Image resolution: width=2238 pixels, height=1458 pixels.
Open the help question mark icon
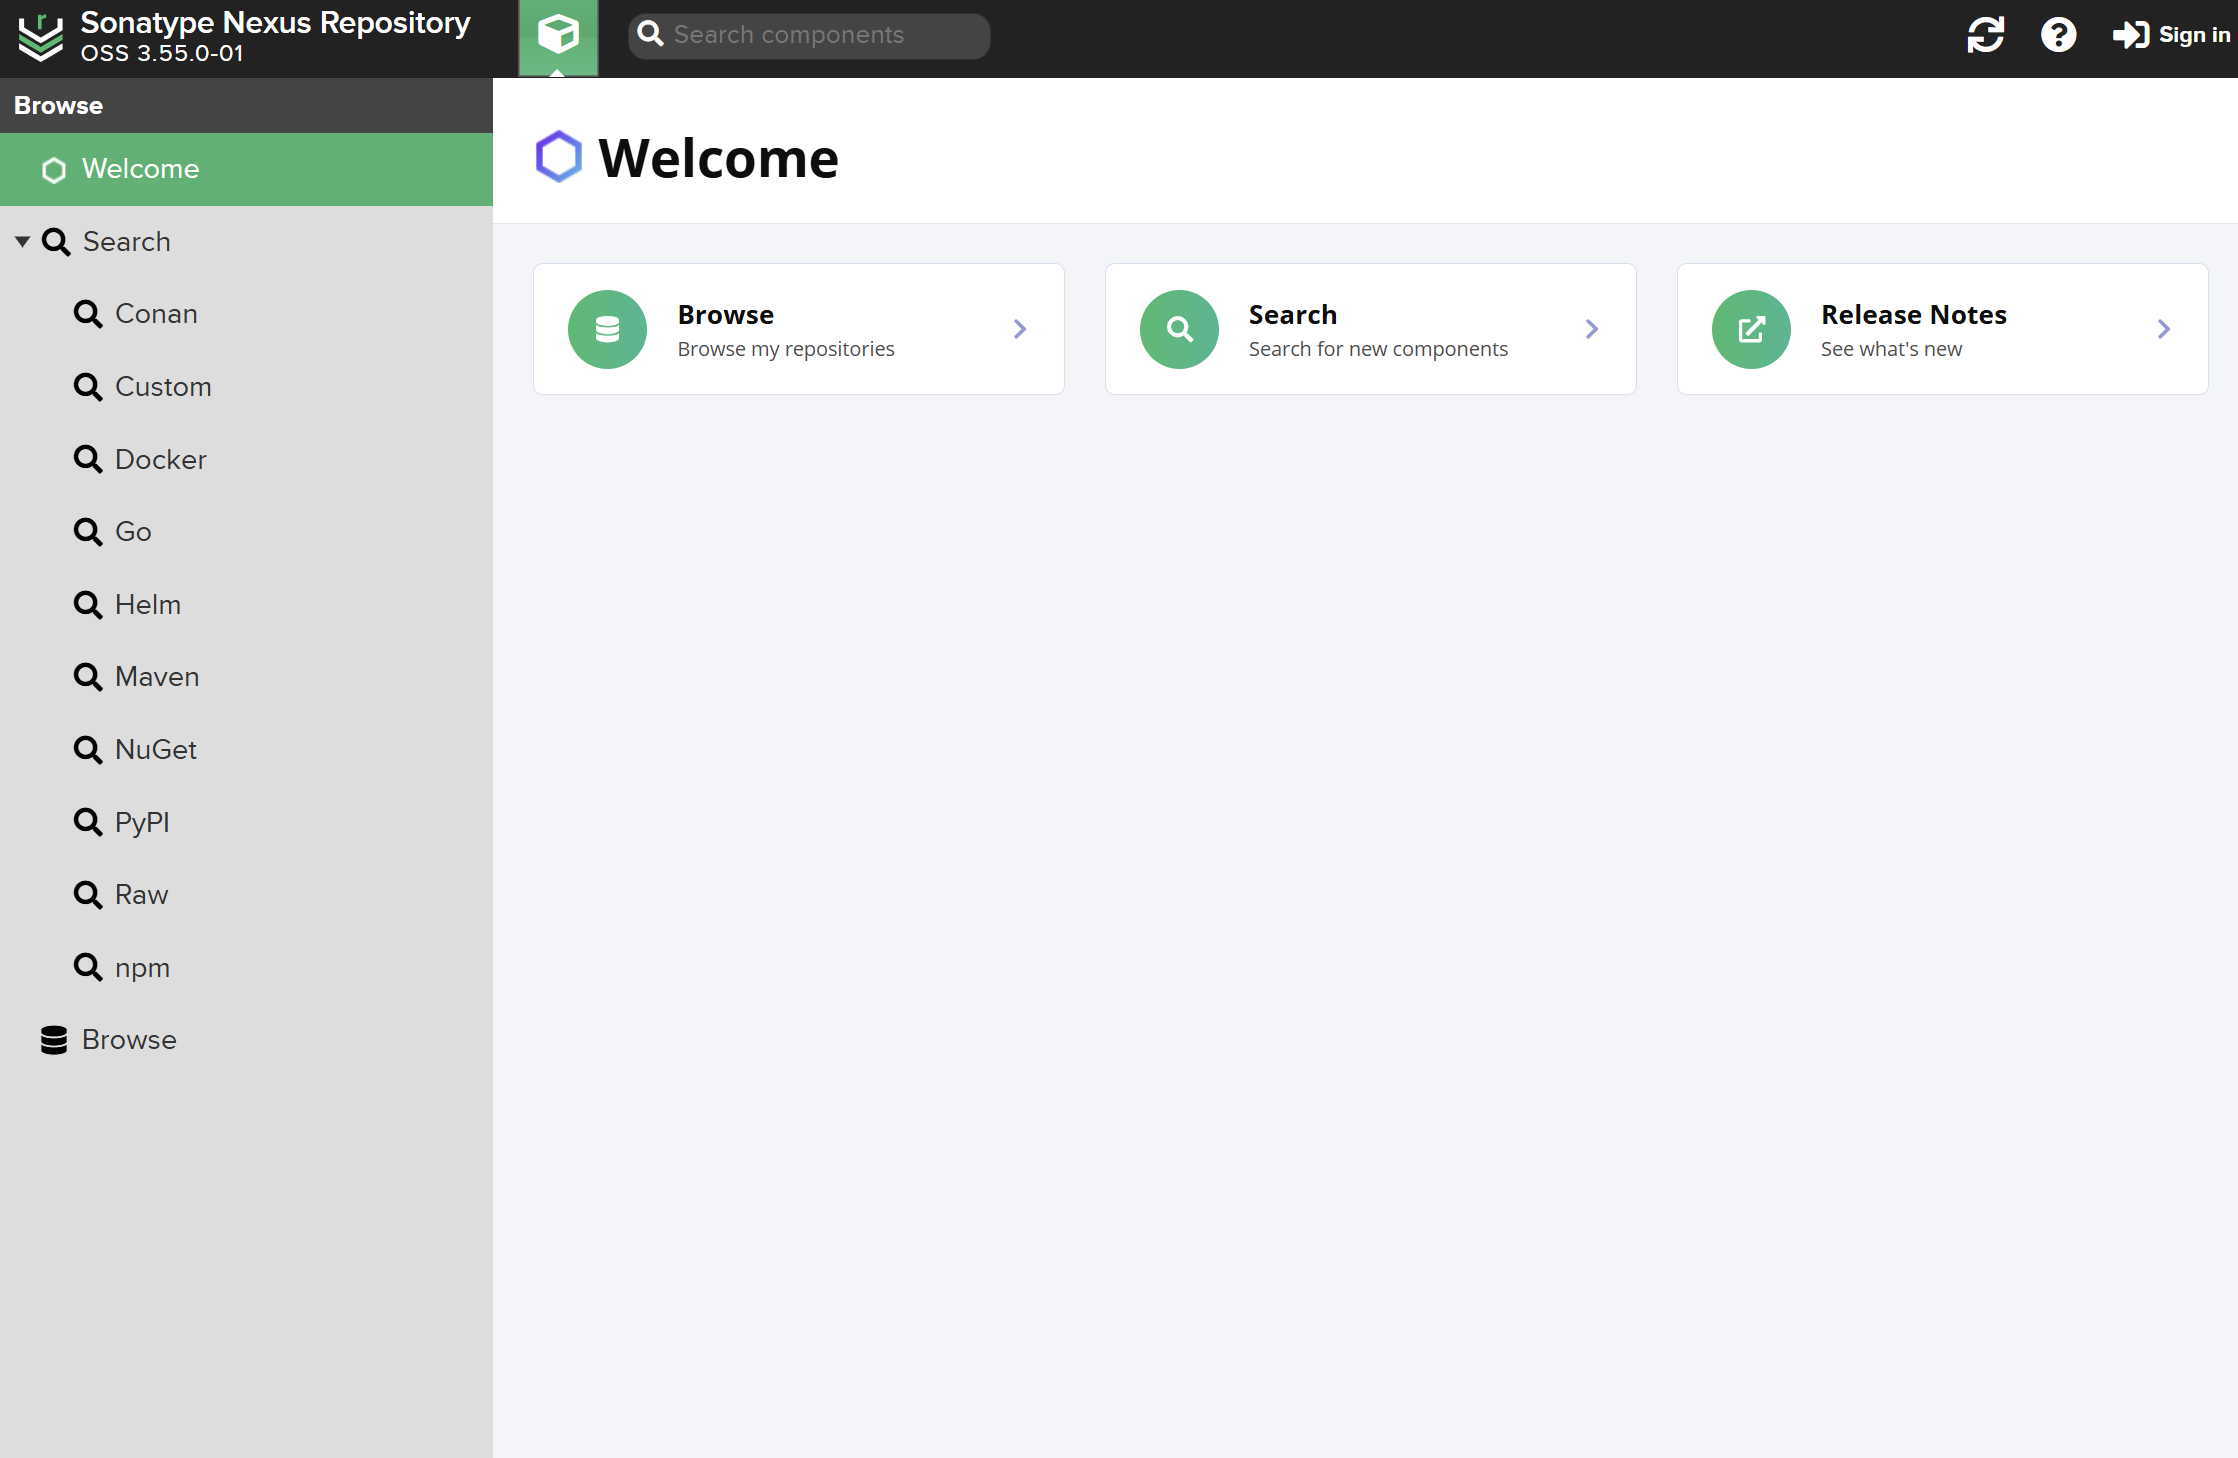(x=2058, y=36)
